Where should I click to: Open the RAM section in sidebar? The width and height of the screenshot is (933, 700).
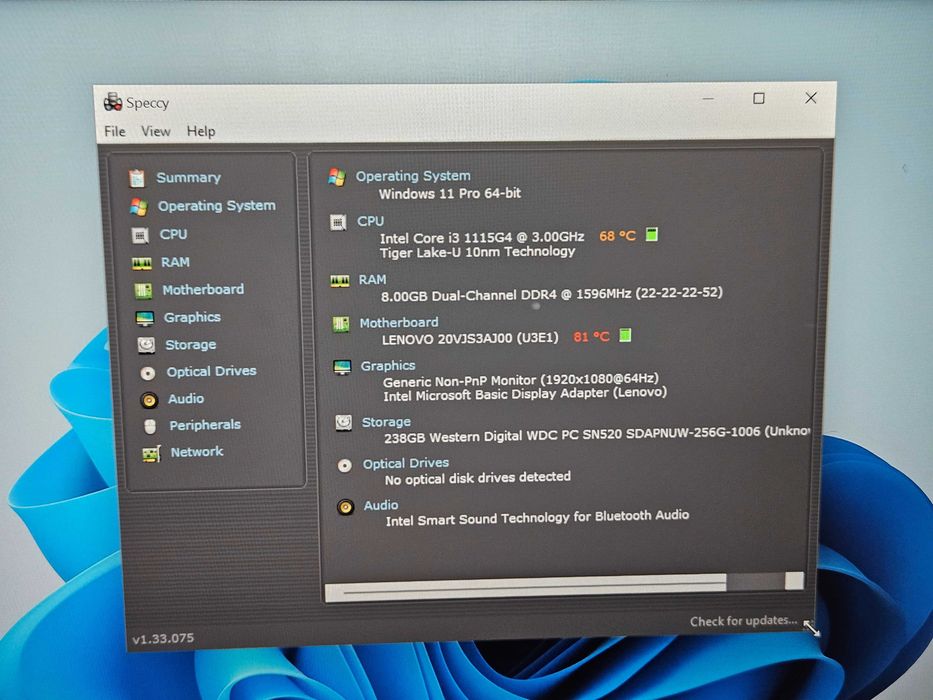click(175, 262)
